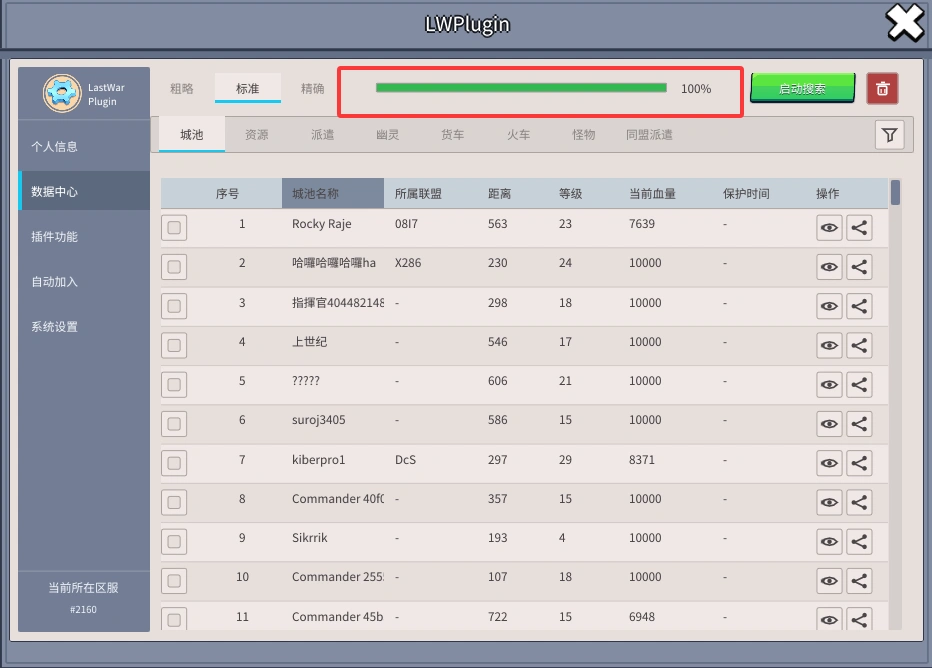Viewport: 932px width, 668px height.
Task: Switch to 精确 precision tab
Action: tap(313, 89)
